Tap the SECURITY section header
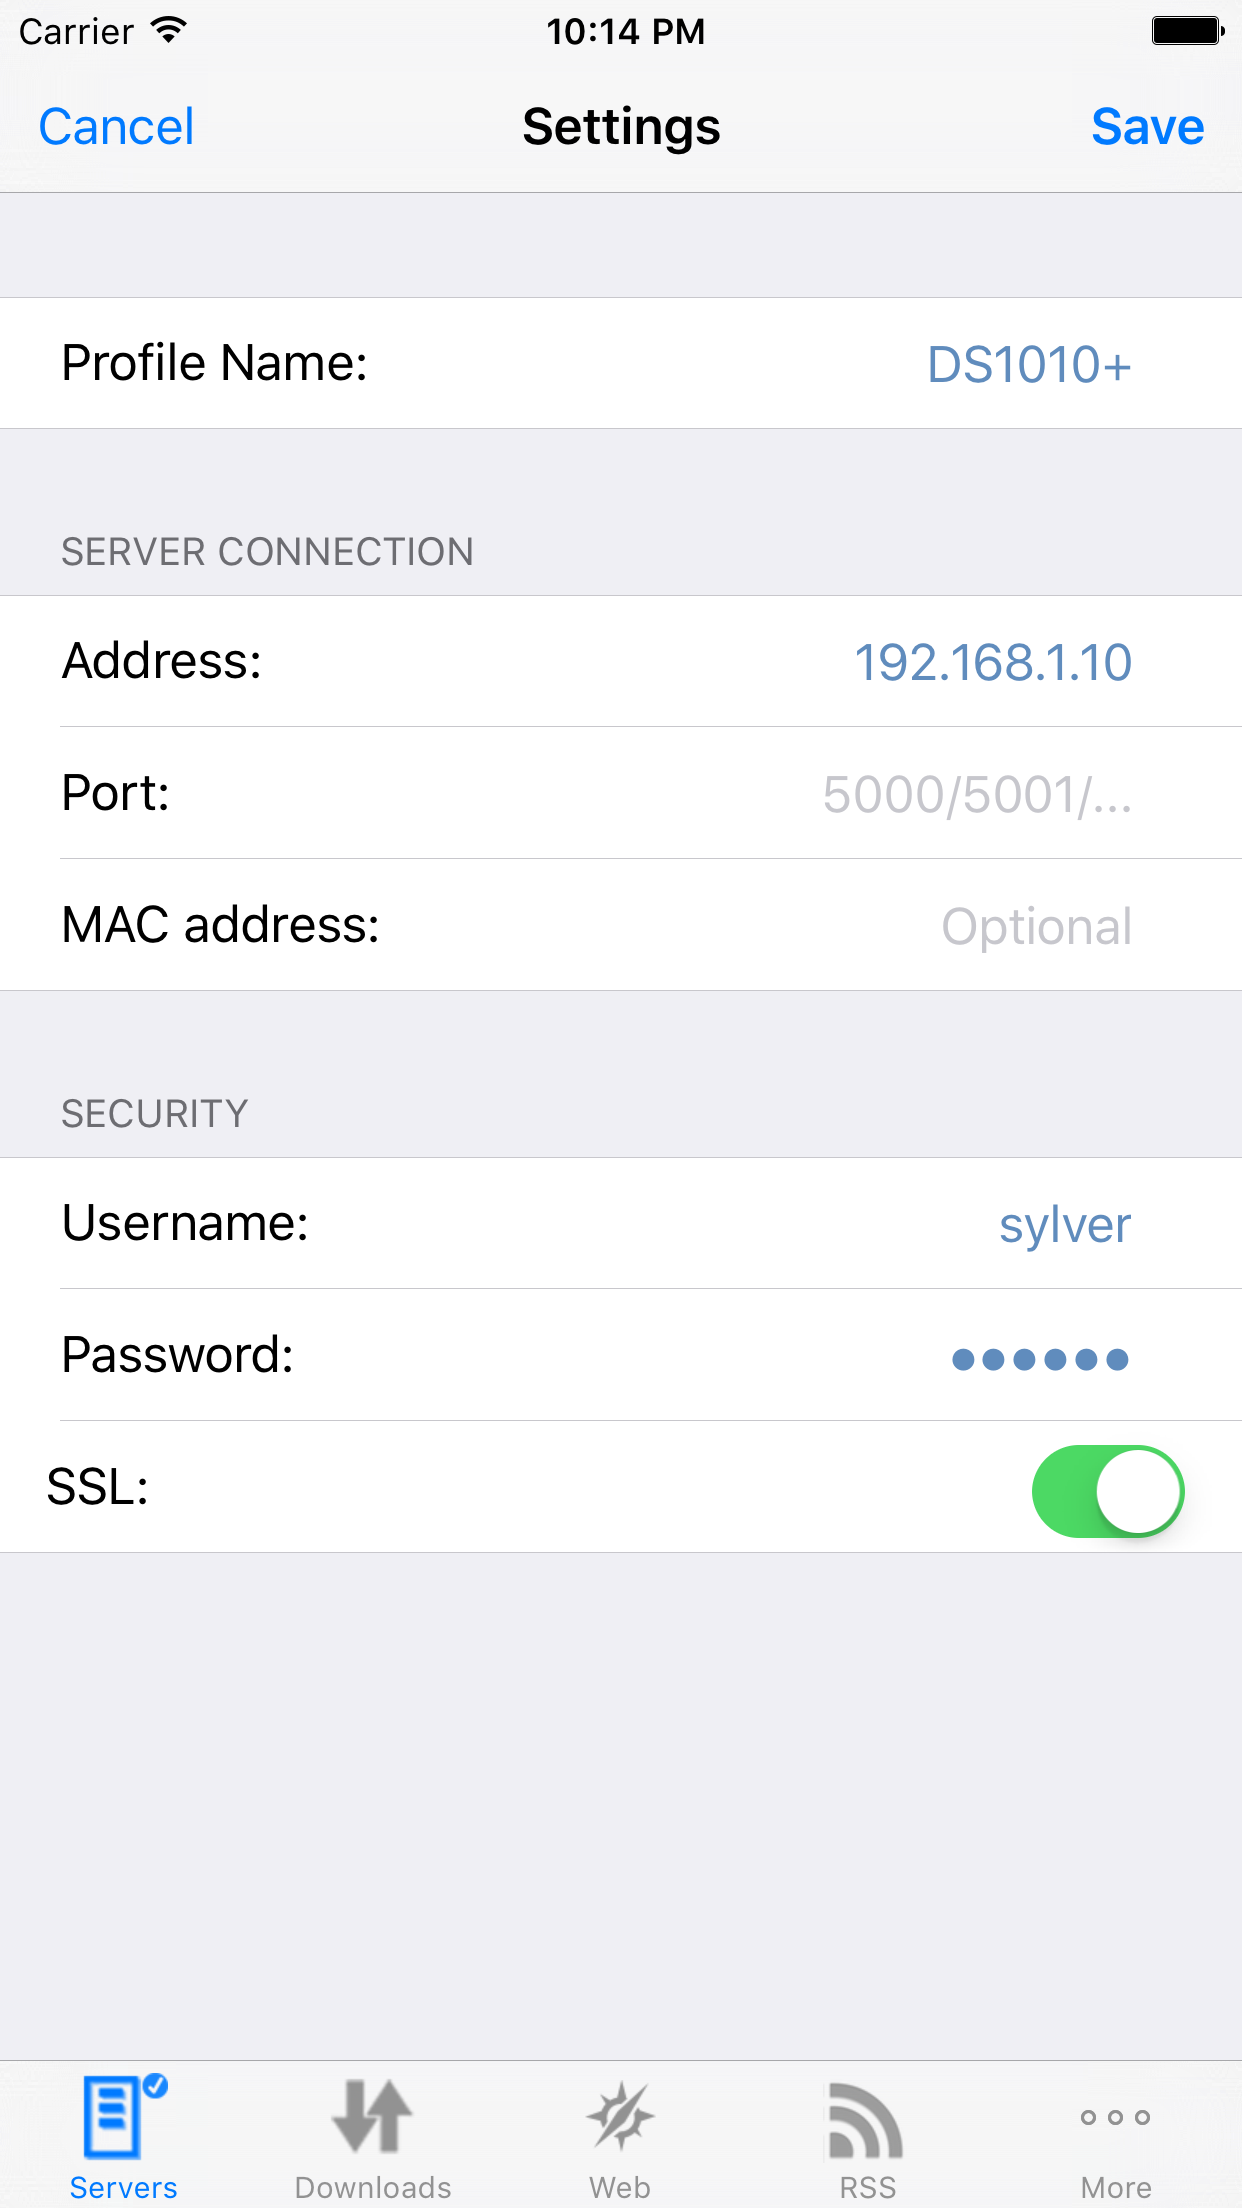 tap(153, 1113)
